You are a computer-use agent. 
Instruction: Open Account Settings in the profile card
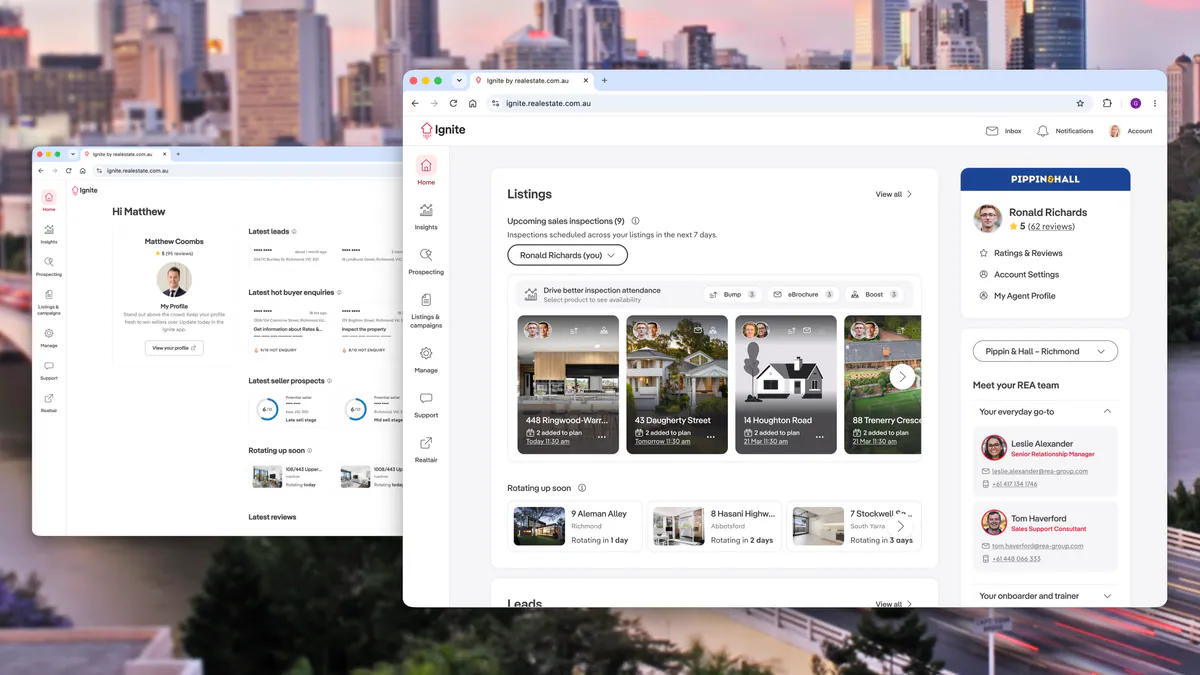[1026, 274]
